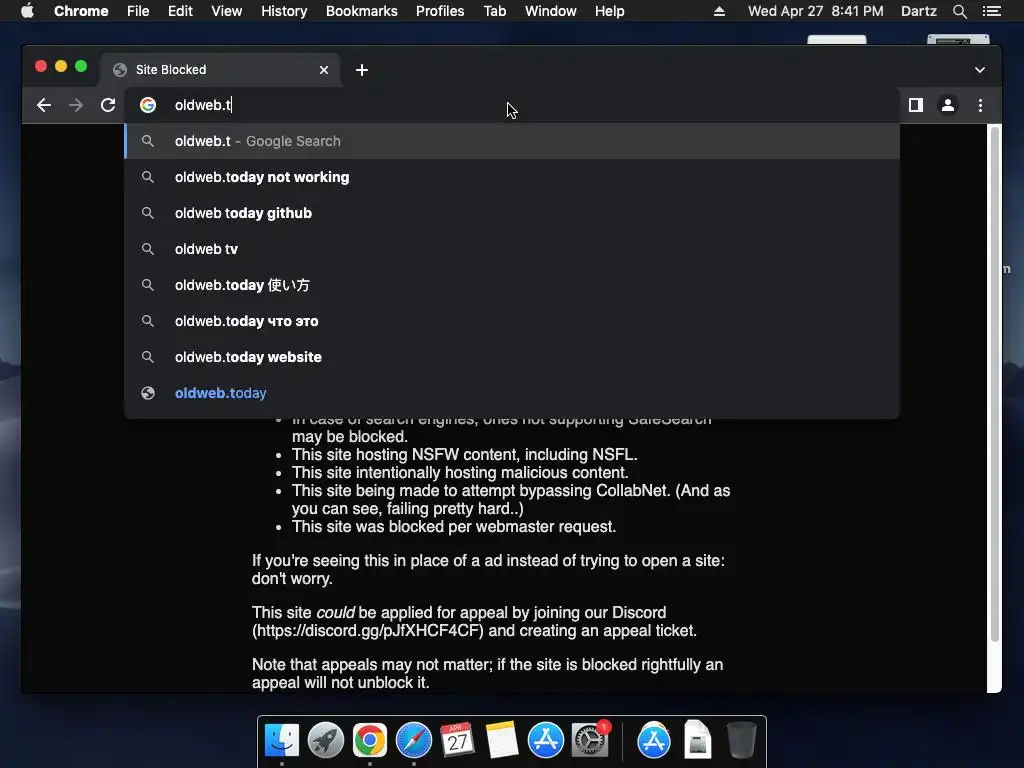The height and width of the screenshot is (768, 1024).
Task: Click the date and time in menu bar
Action: point(816,11)
